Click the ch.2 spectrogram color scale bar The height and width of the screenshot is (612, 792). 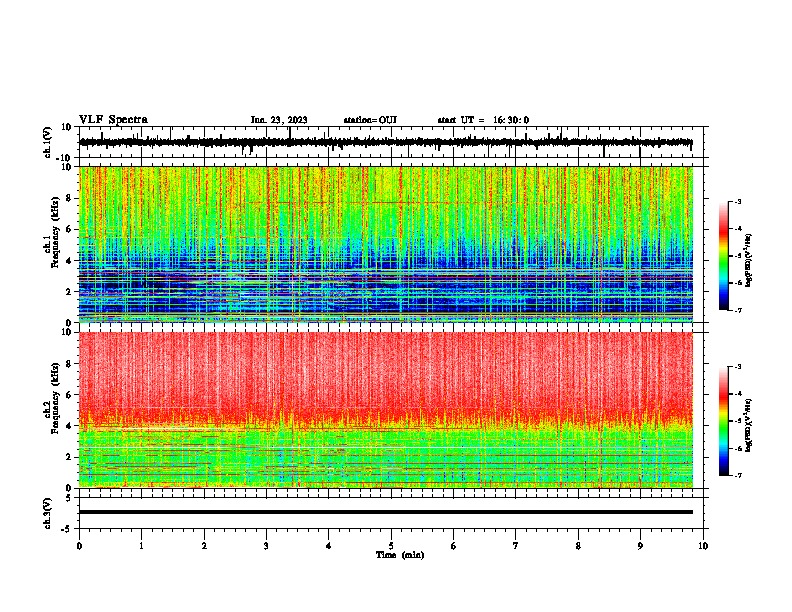[723, 421]
